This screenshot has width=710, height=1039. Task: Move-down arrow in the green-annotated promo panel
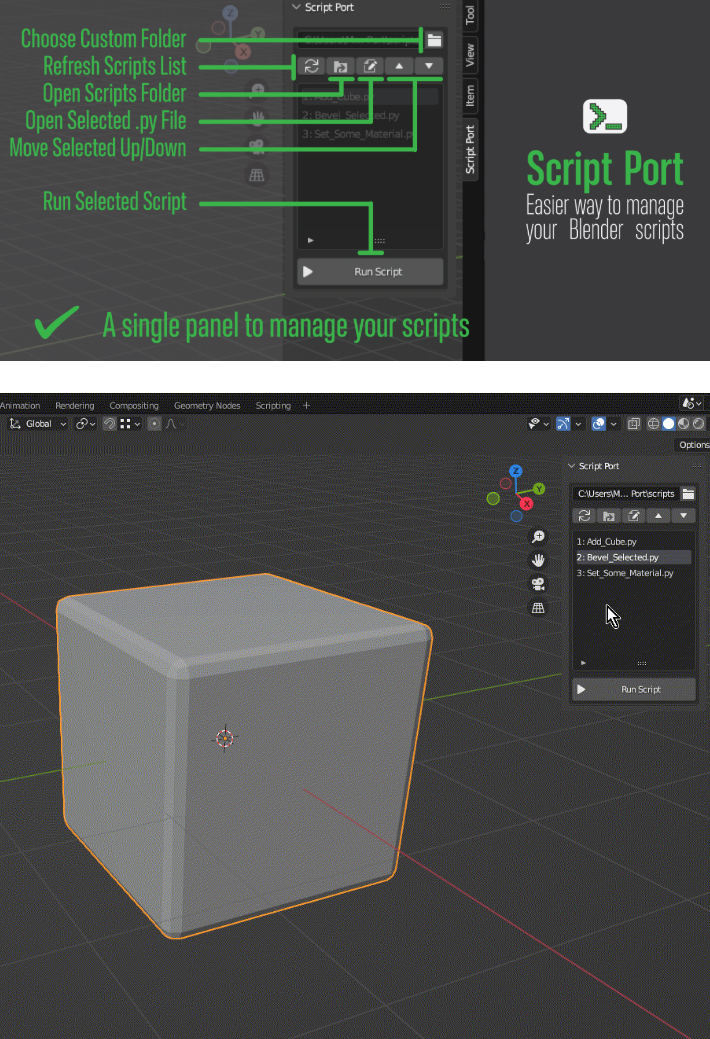click(x=429, y=66)
